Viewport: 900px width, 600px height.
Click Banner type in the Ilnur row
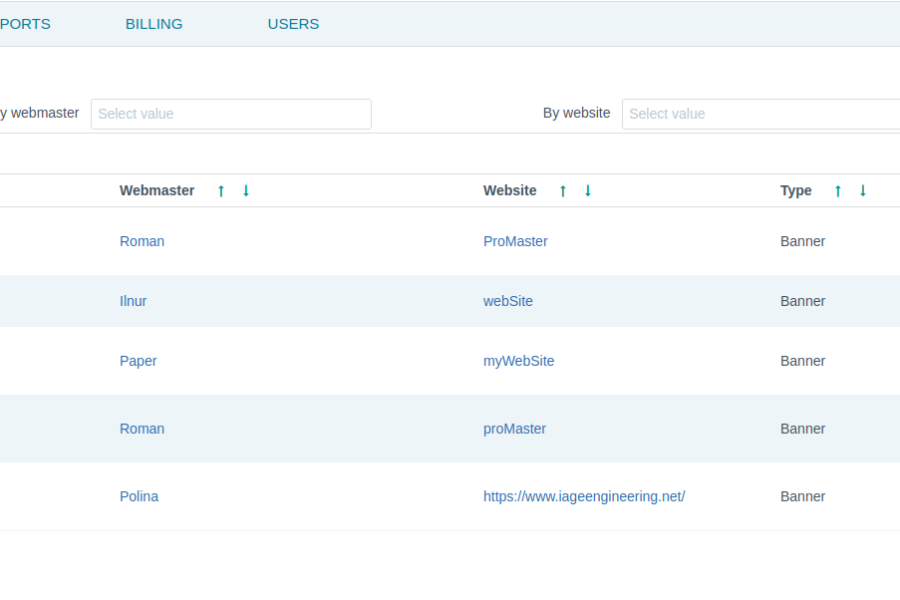(802, 301)
